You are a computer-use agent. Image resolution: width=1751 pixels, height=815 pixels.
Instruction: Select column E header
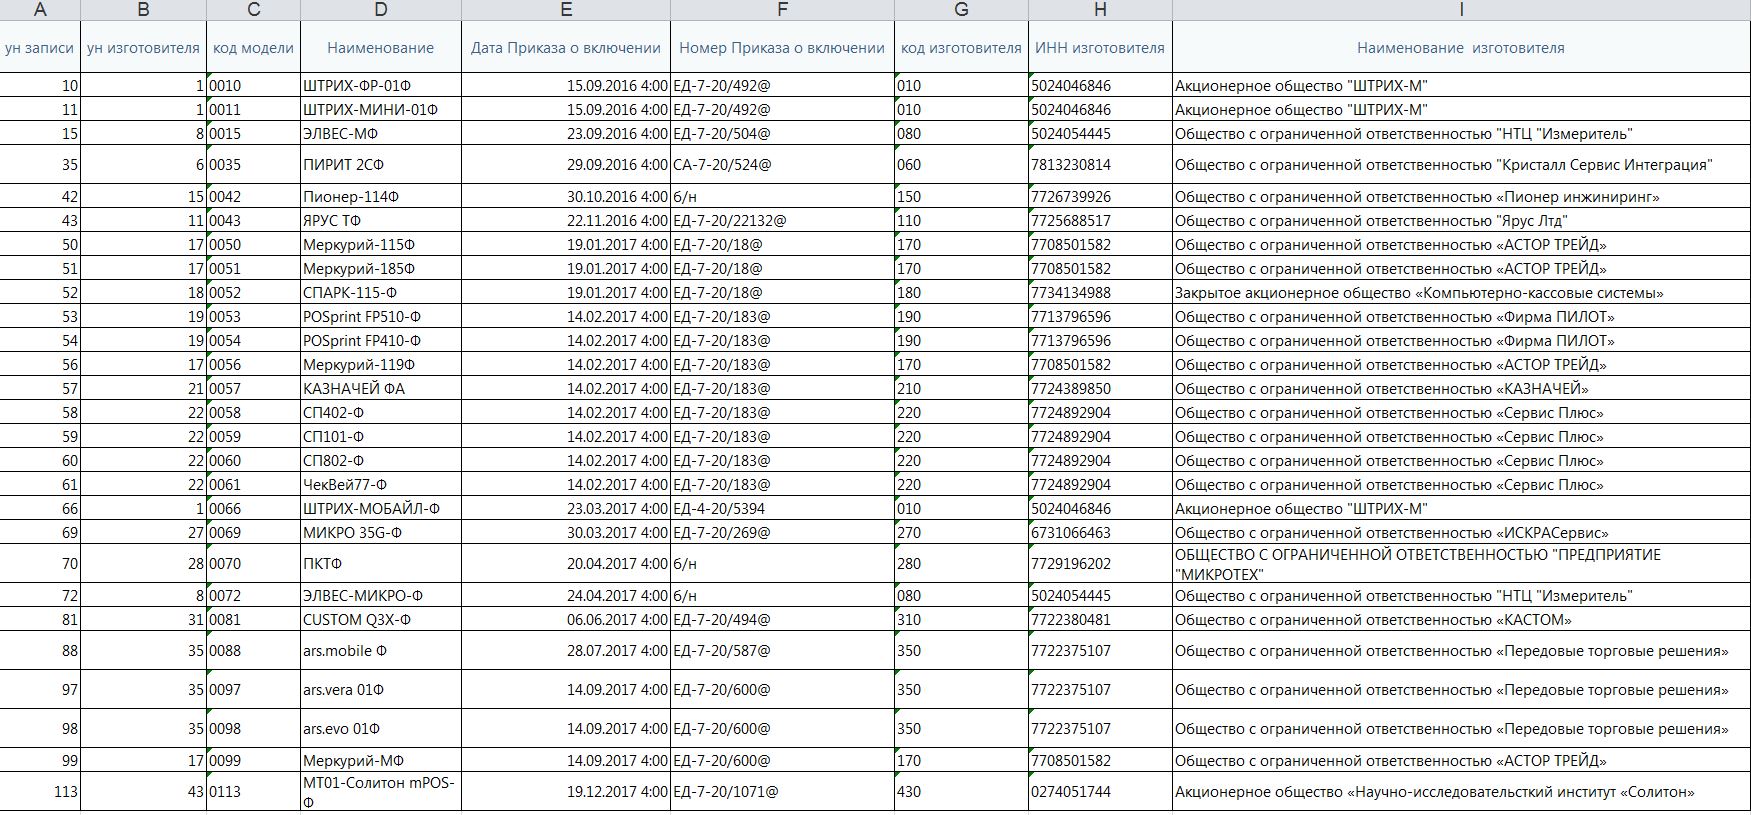[x=566, y=10]
